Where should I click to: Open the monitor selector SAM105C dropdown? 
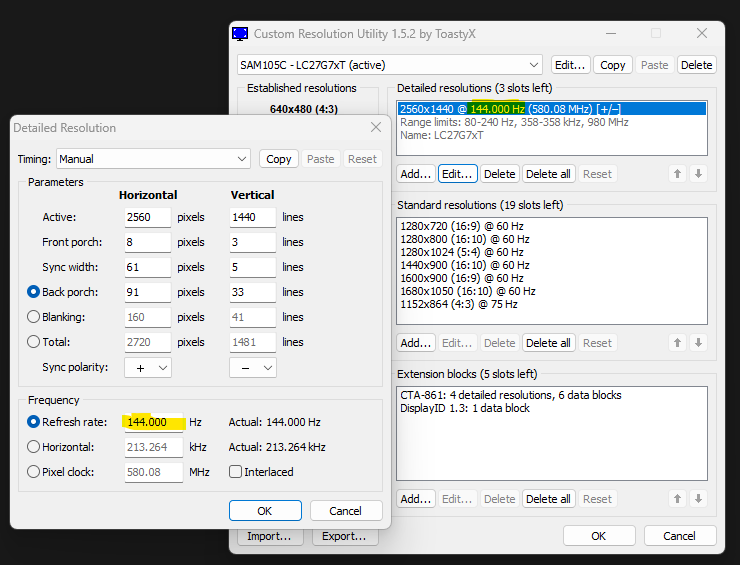pos(389,65)
